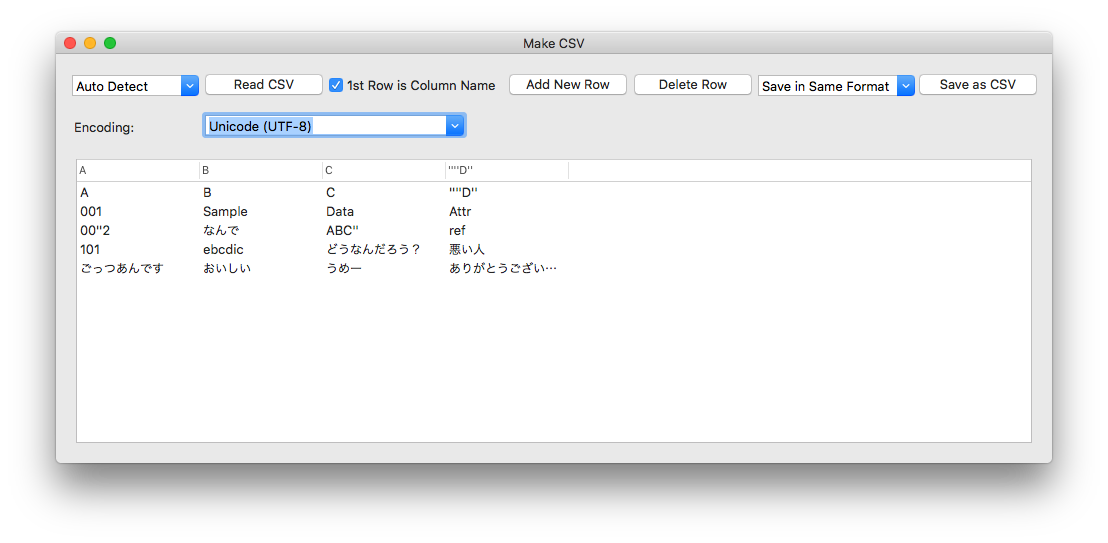
Task: Select the ref cell
Action: coord(457,230)
